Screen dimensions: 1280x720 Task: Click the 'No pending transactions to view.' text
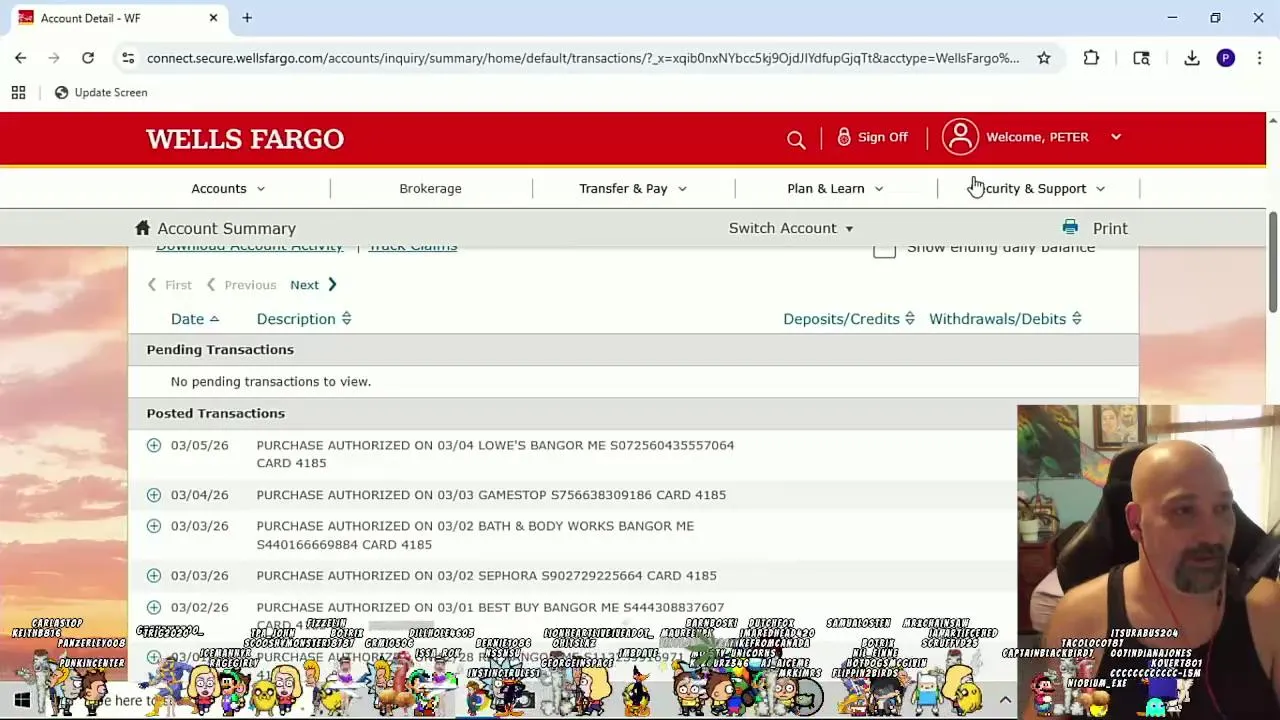coord(270,381)
